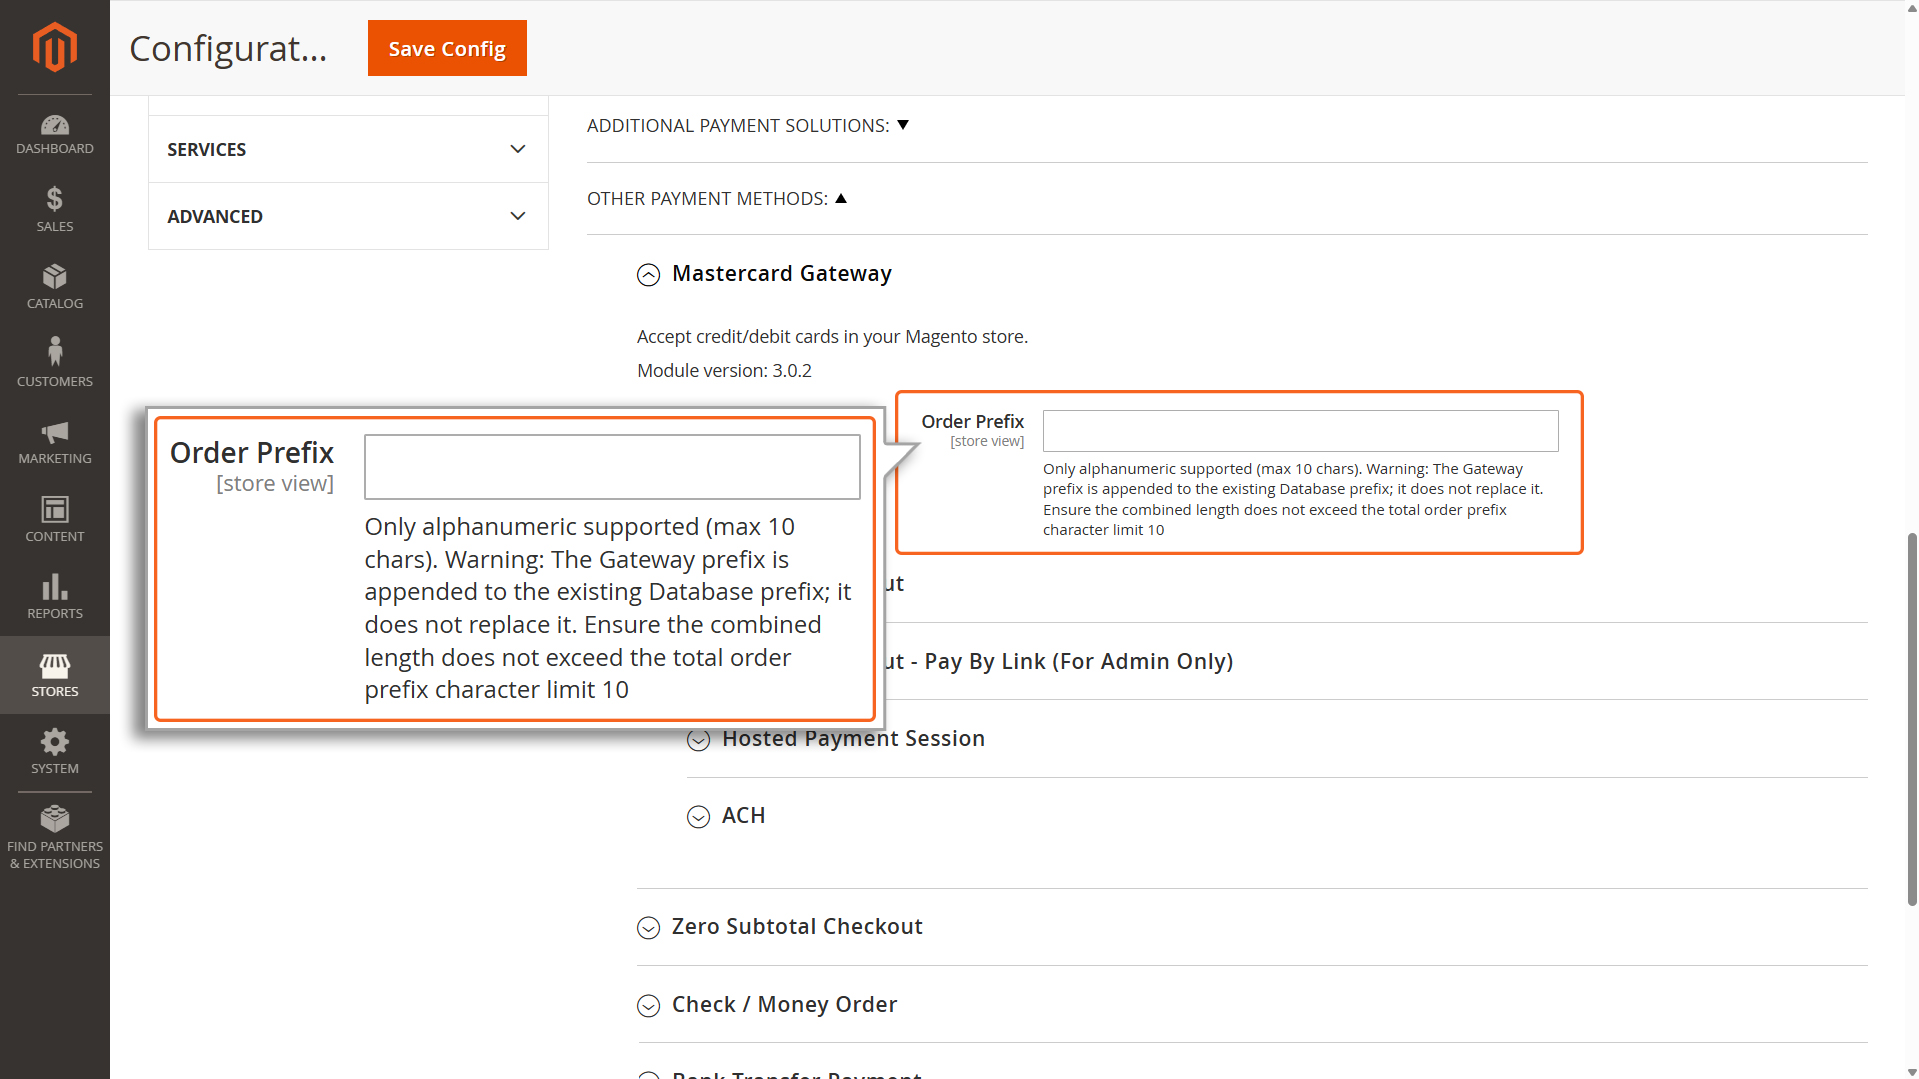The height and width of the screenshot is (1079, 1919).
Task: Open the Catalog section
Action: [x=54, y=287]
